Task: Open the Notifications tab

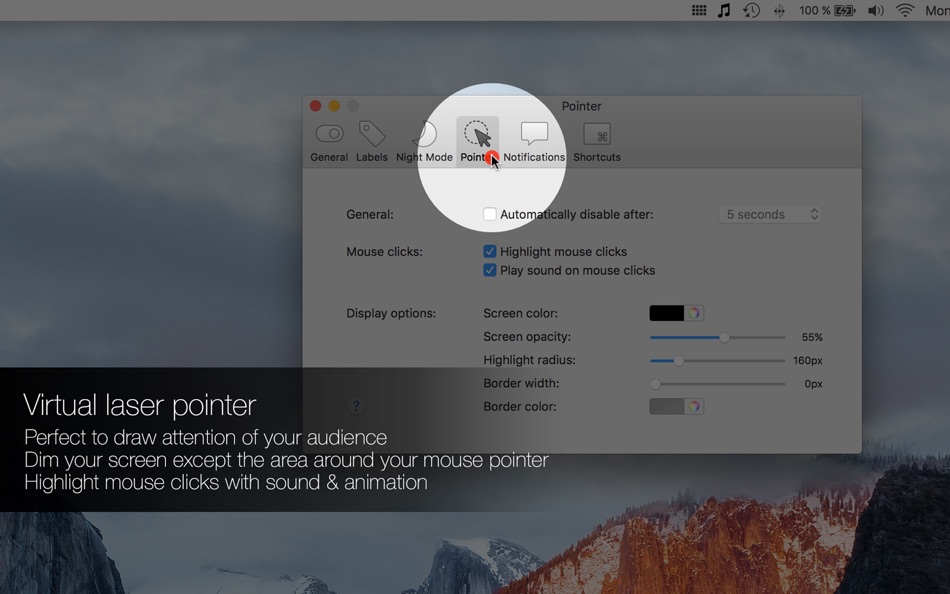Action: [534, 142]
